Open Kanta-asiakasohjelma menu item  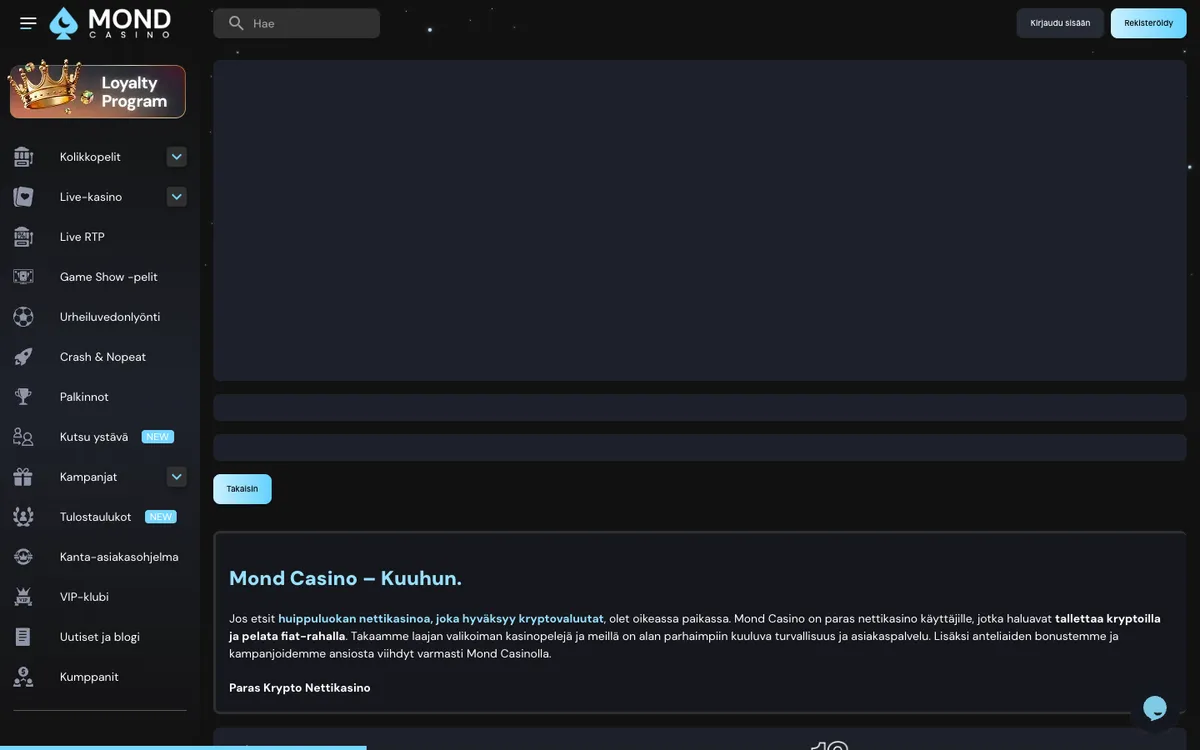click(x=119, y=557)
